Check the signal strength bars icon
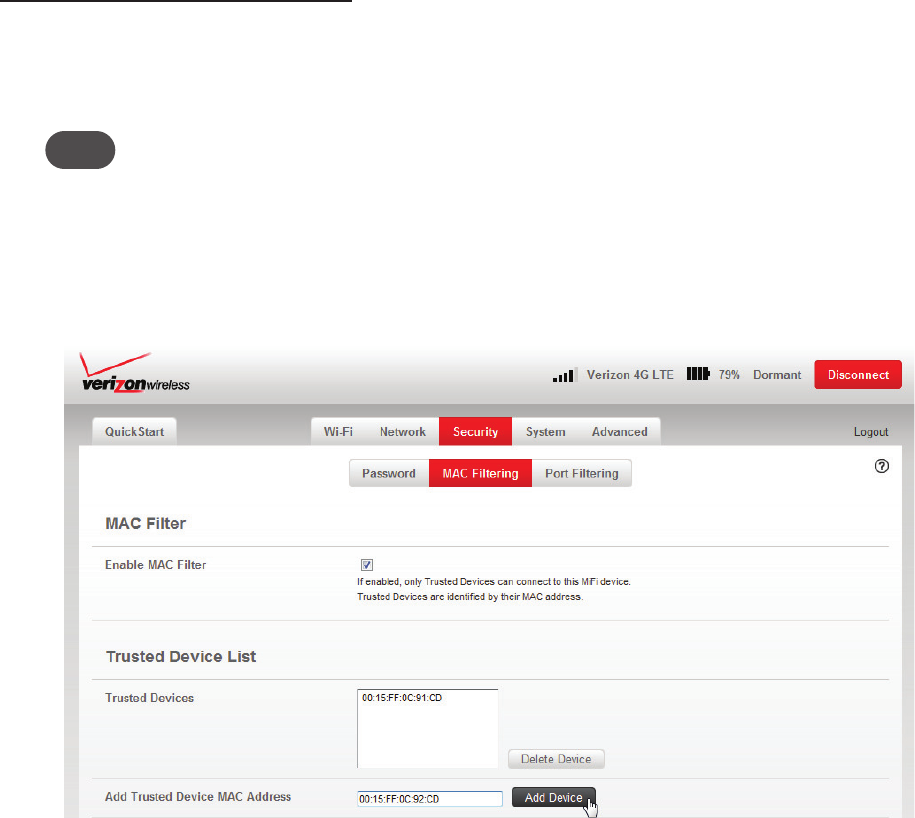Viewport: 915px width, 818px height. pos(565,375)
